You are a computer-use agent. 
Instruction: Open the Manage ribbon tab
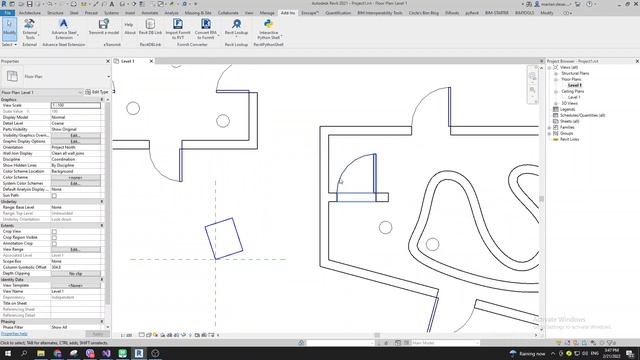click(x=267, y=13)
